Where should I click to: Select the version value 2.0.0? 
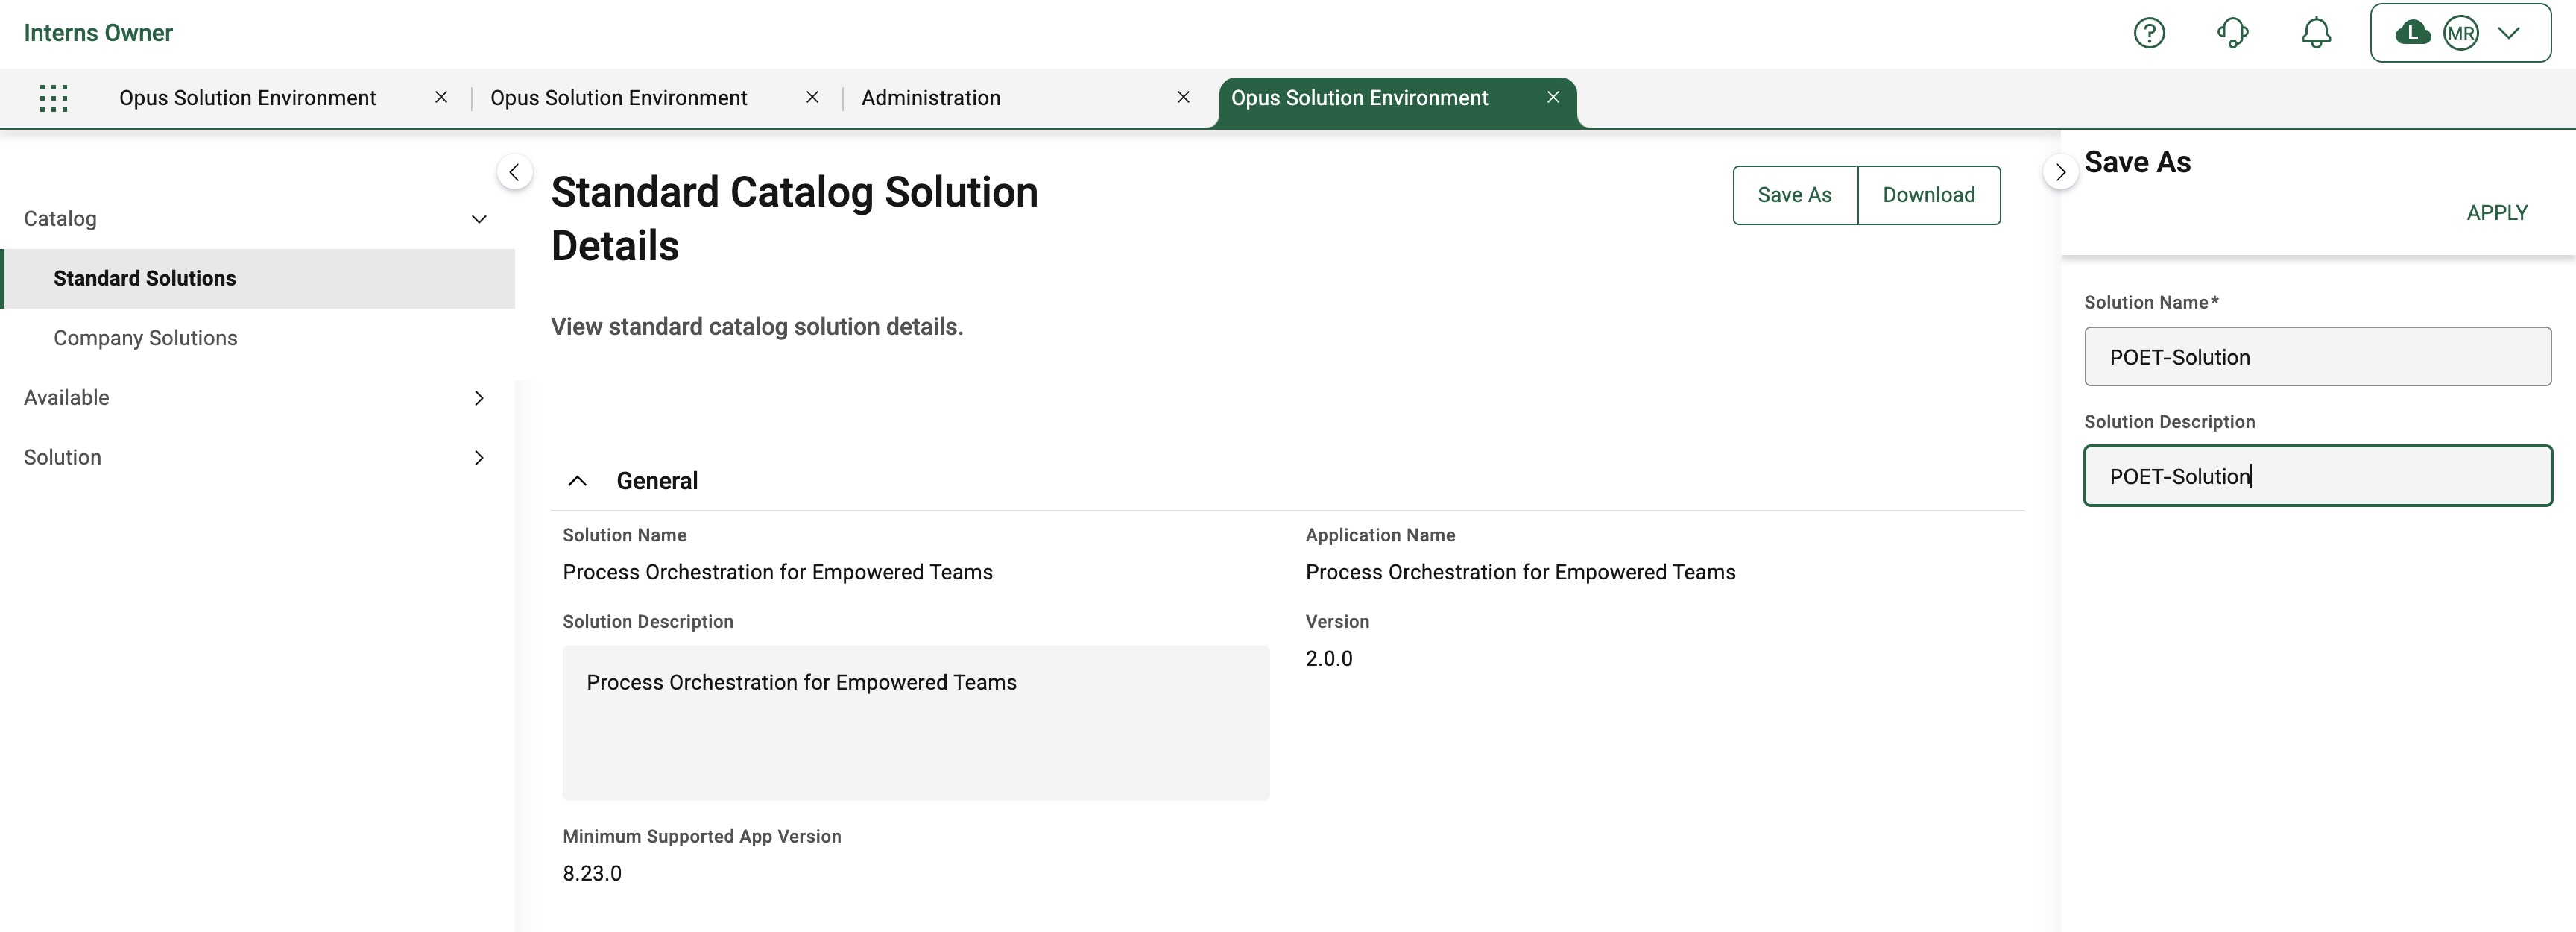[x=1328, y=659]
